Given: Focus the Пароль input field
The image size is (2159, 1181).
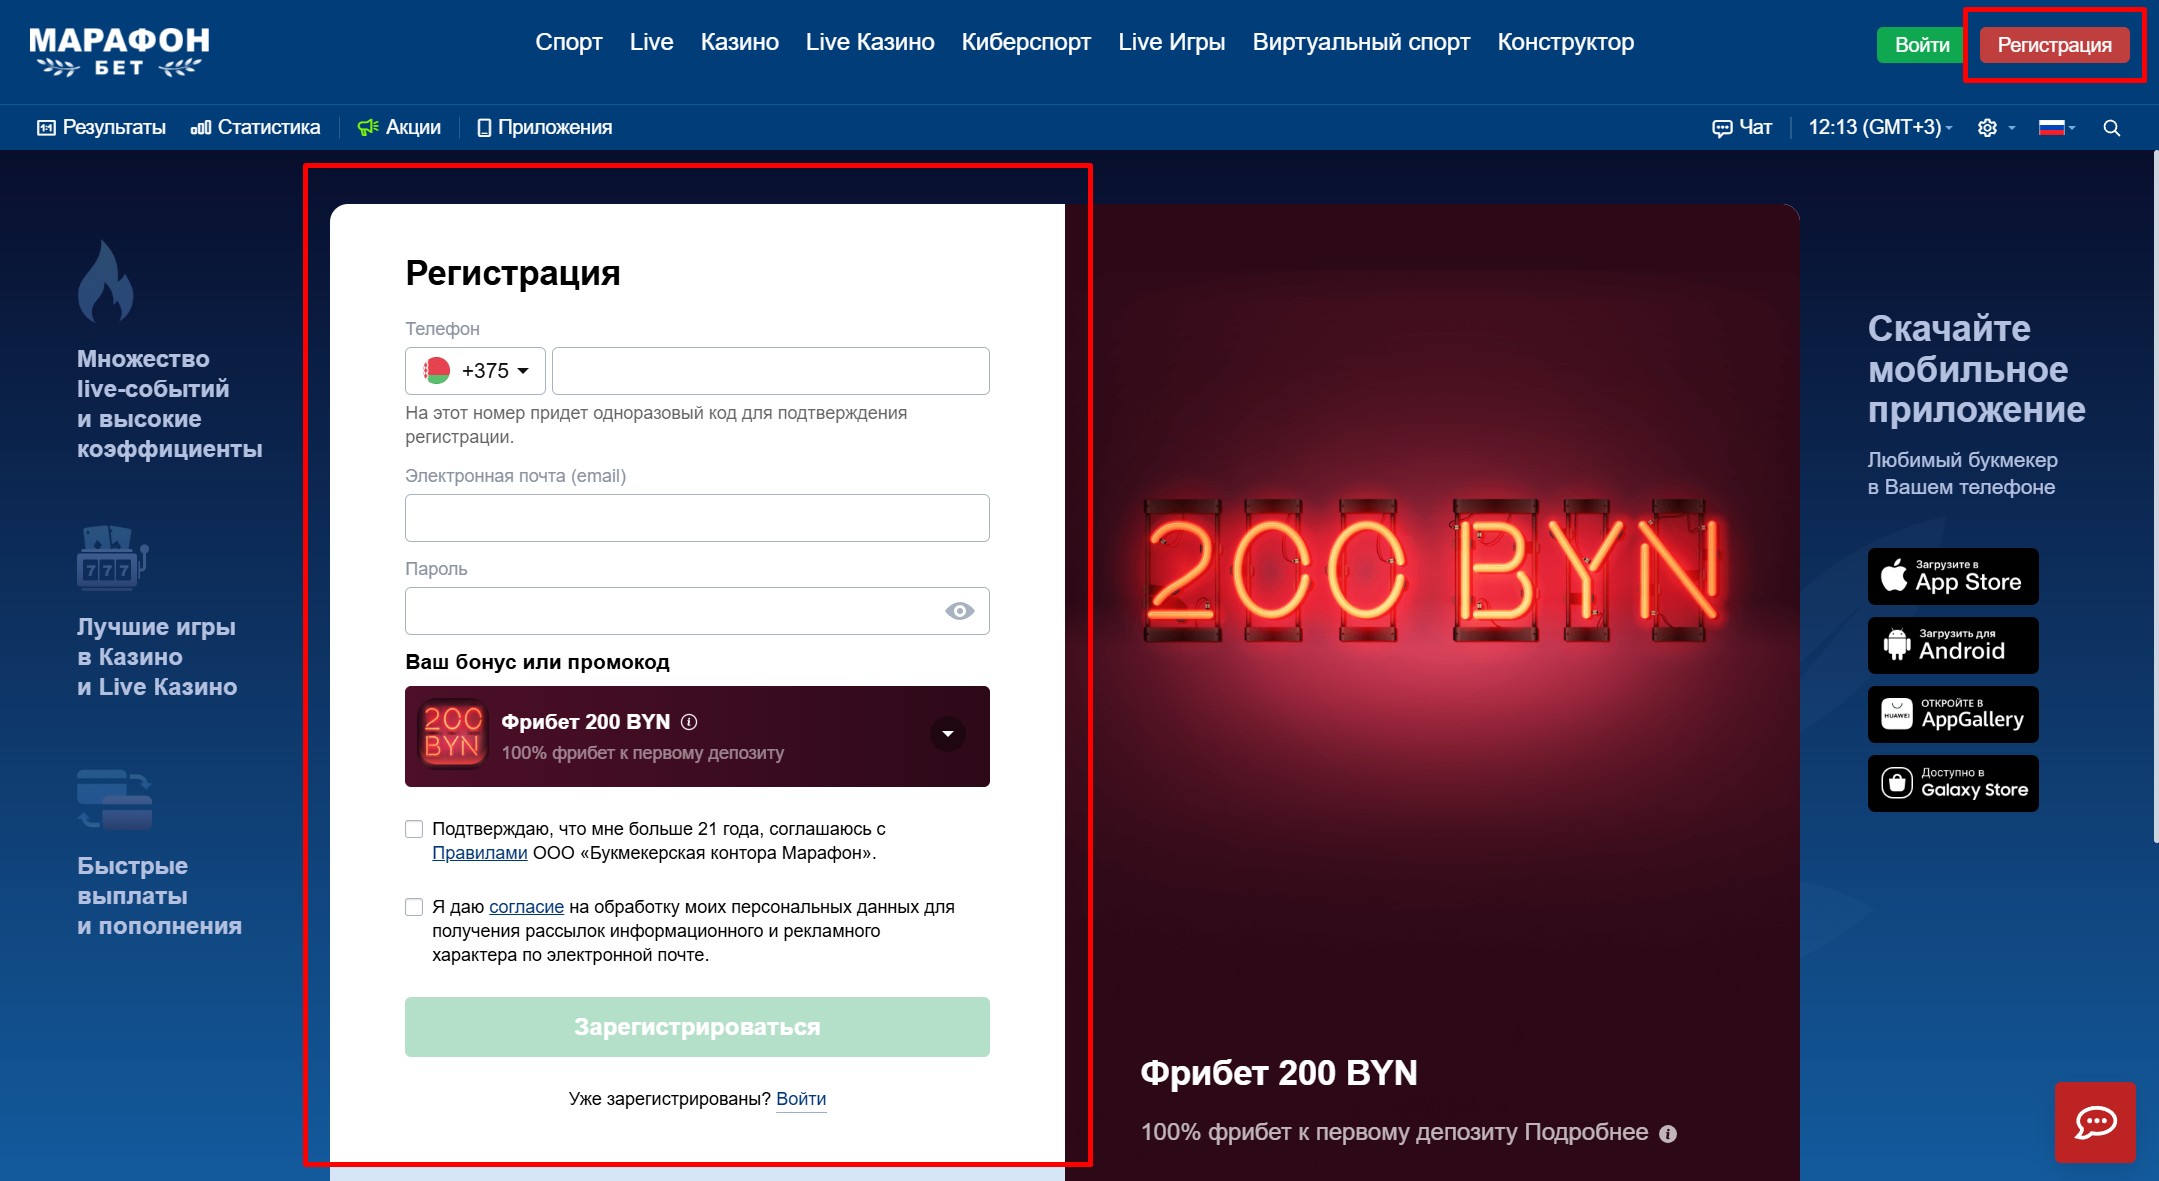Looking at the screenshot, I should tap(697, 611).
